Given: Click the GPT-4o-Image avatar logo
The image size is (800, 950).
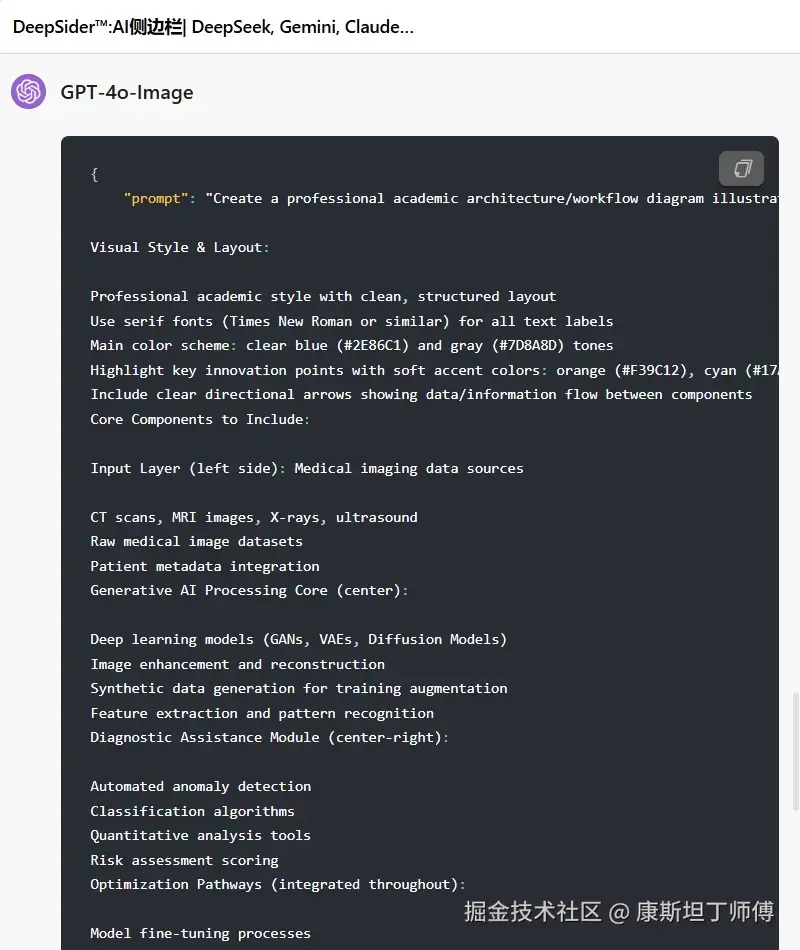Looking at the screenshot, I should 28,92.
